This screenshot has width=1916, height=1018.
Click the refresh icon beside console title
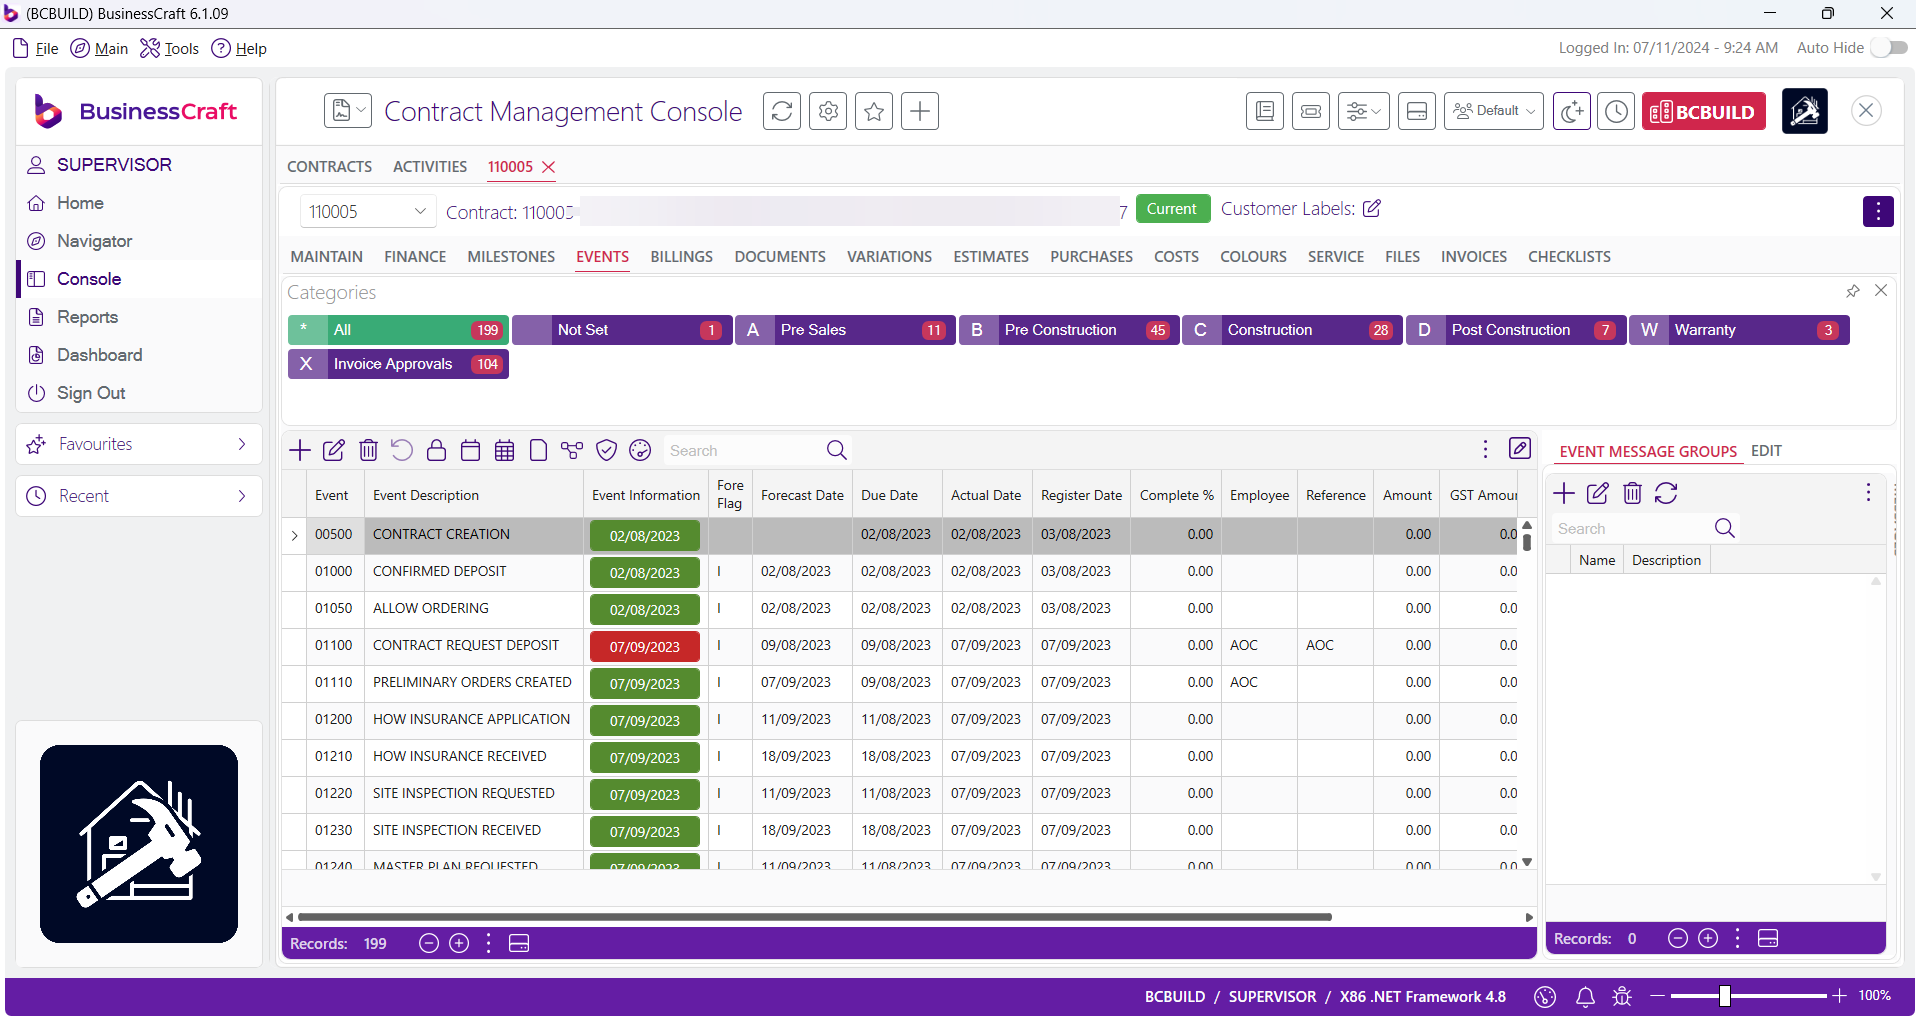pyautogui.click(x=782, y=111)
